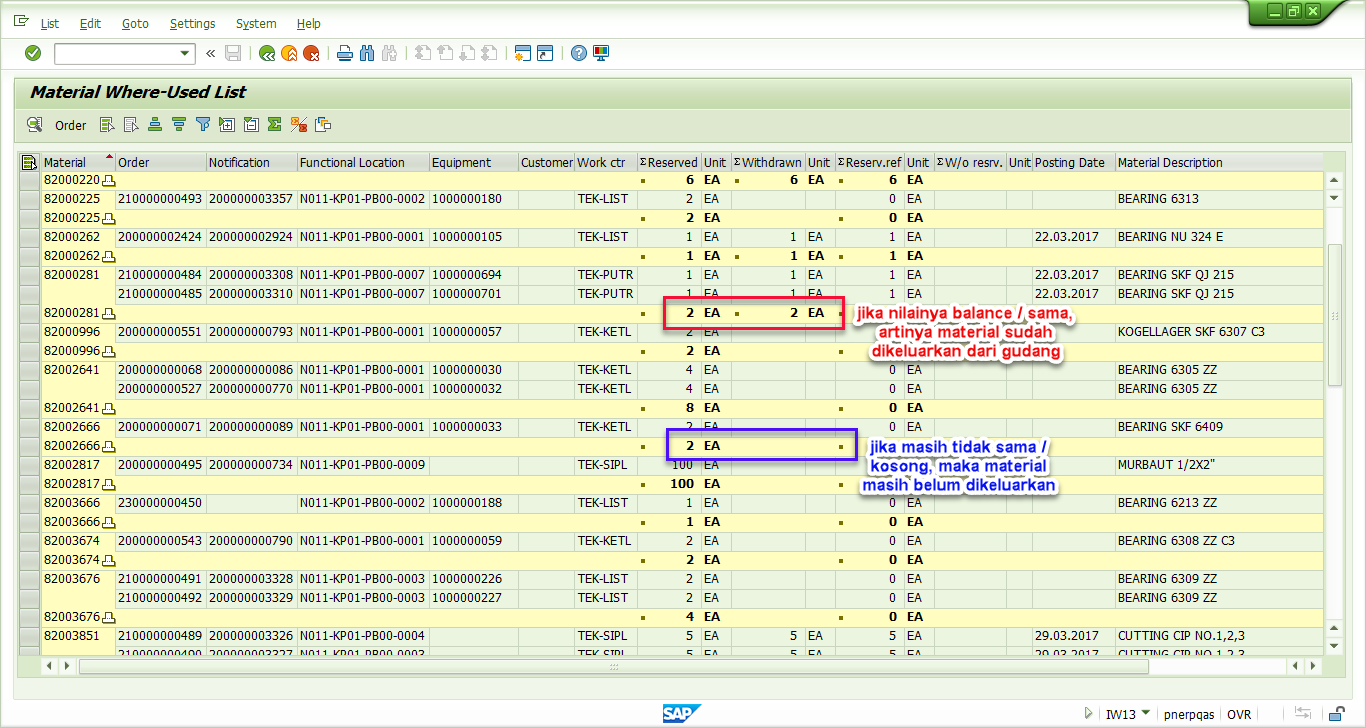Open Find with the binoculars icon
1366x728 pixels.
click(x=367, y=53)
